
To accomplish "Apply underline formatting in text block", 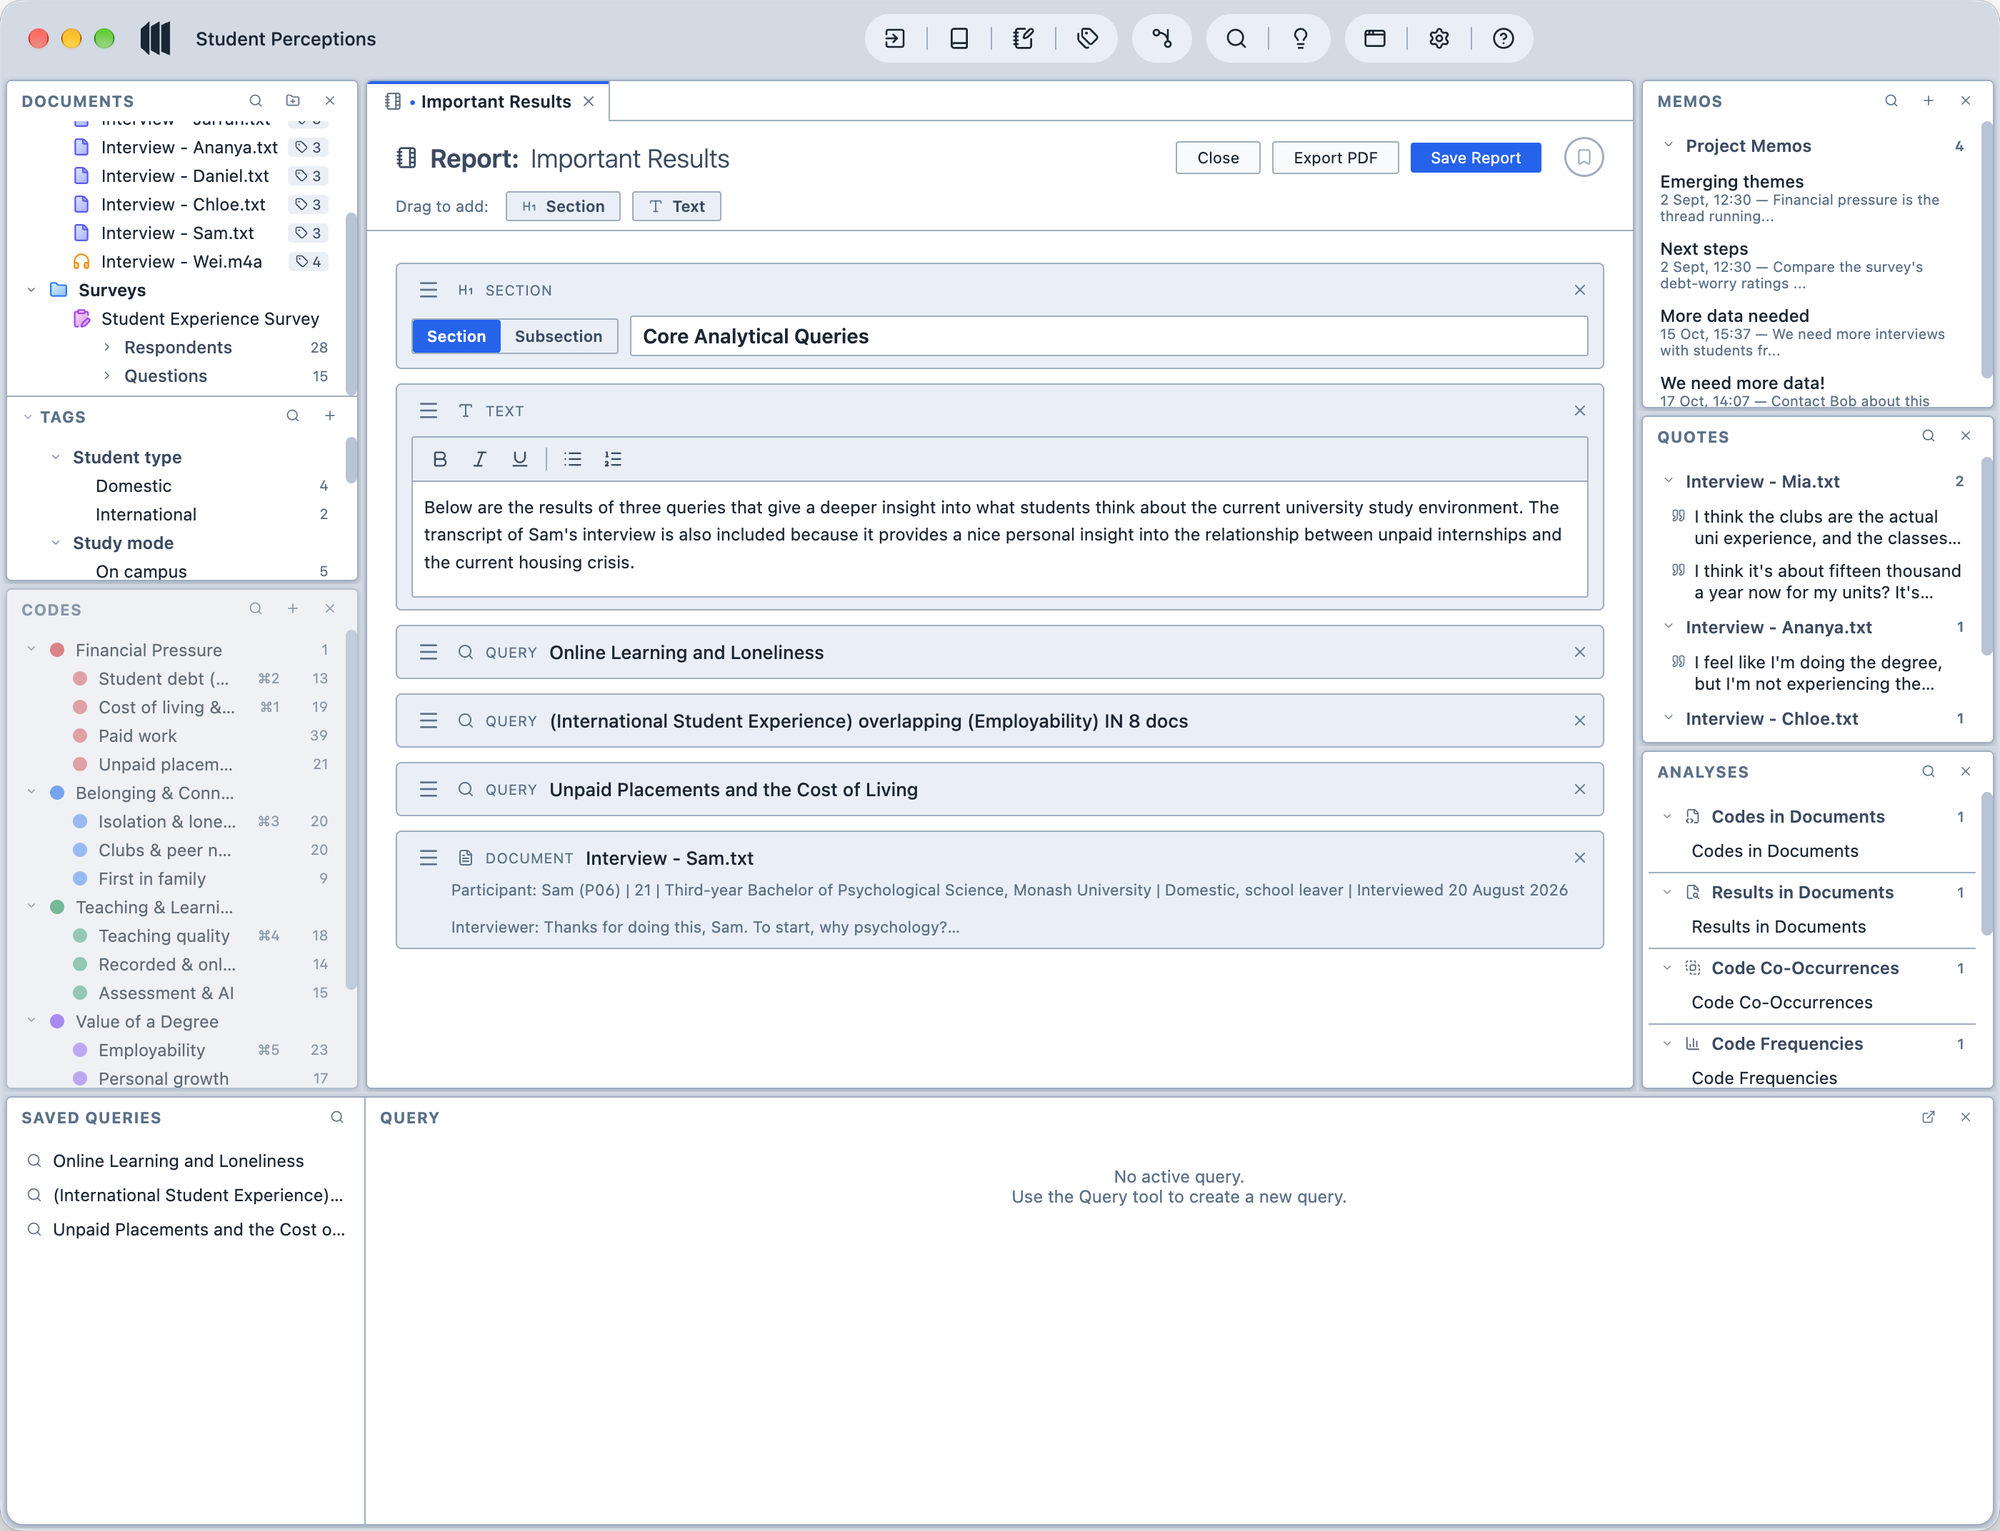I will pos(520,459).
